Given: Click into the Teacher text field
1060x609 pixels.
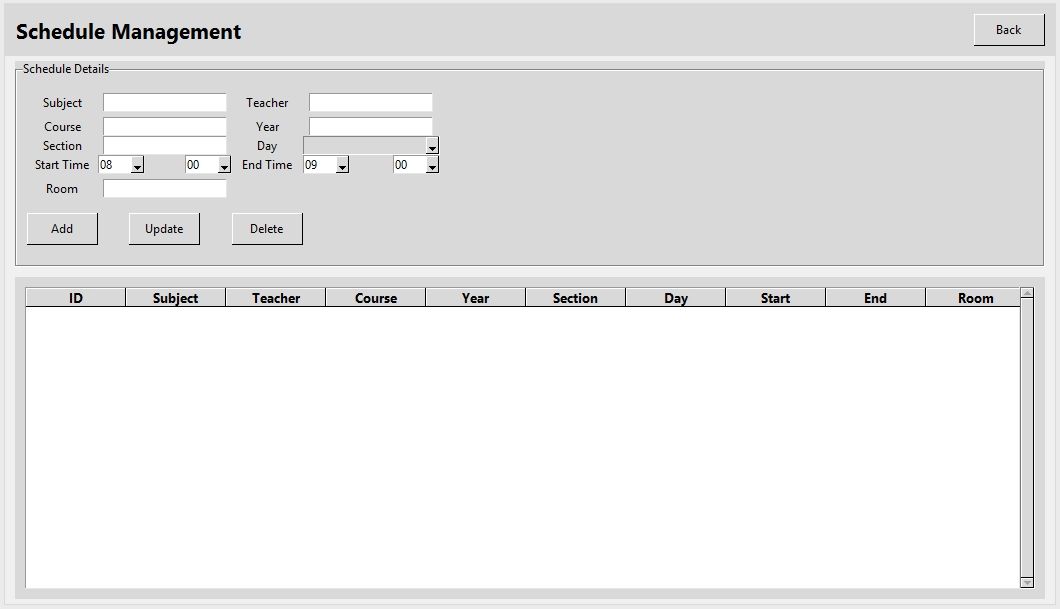Looking at the screenshot, I should click(x=370, y=103).
